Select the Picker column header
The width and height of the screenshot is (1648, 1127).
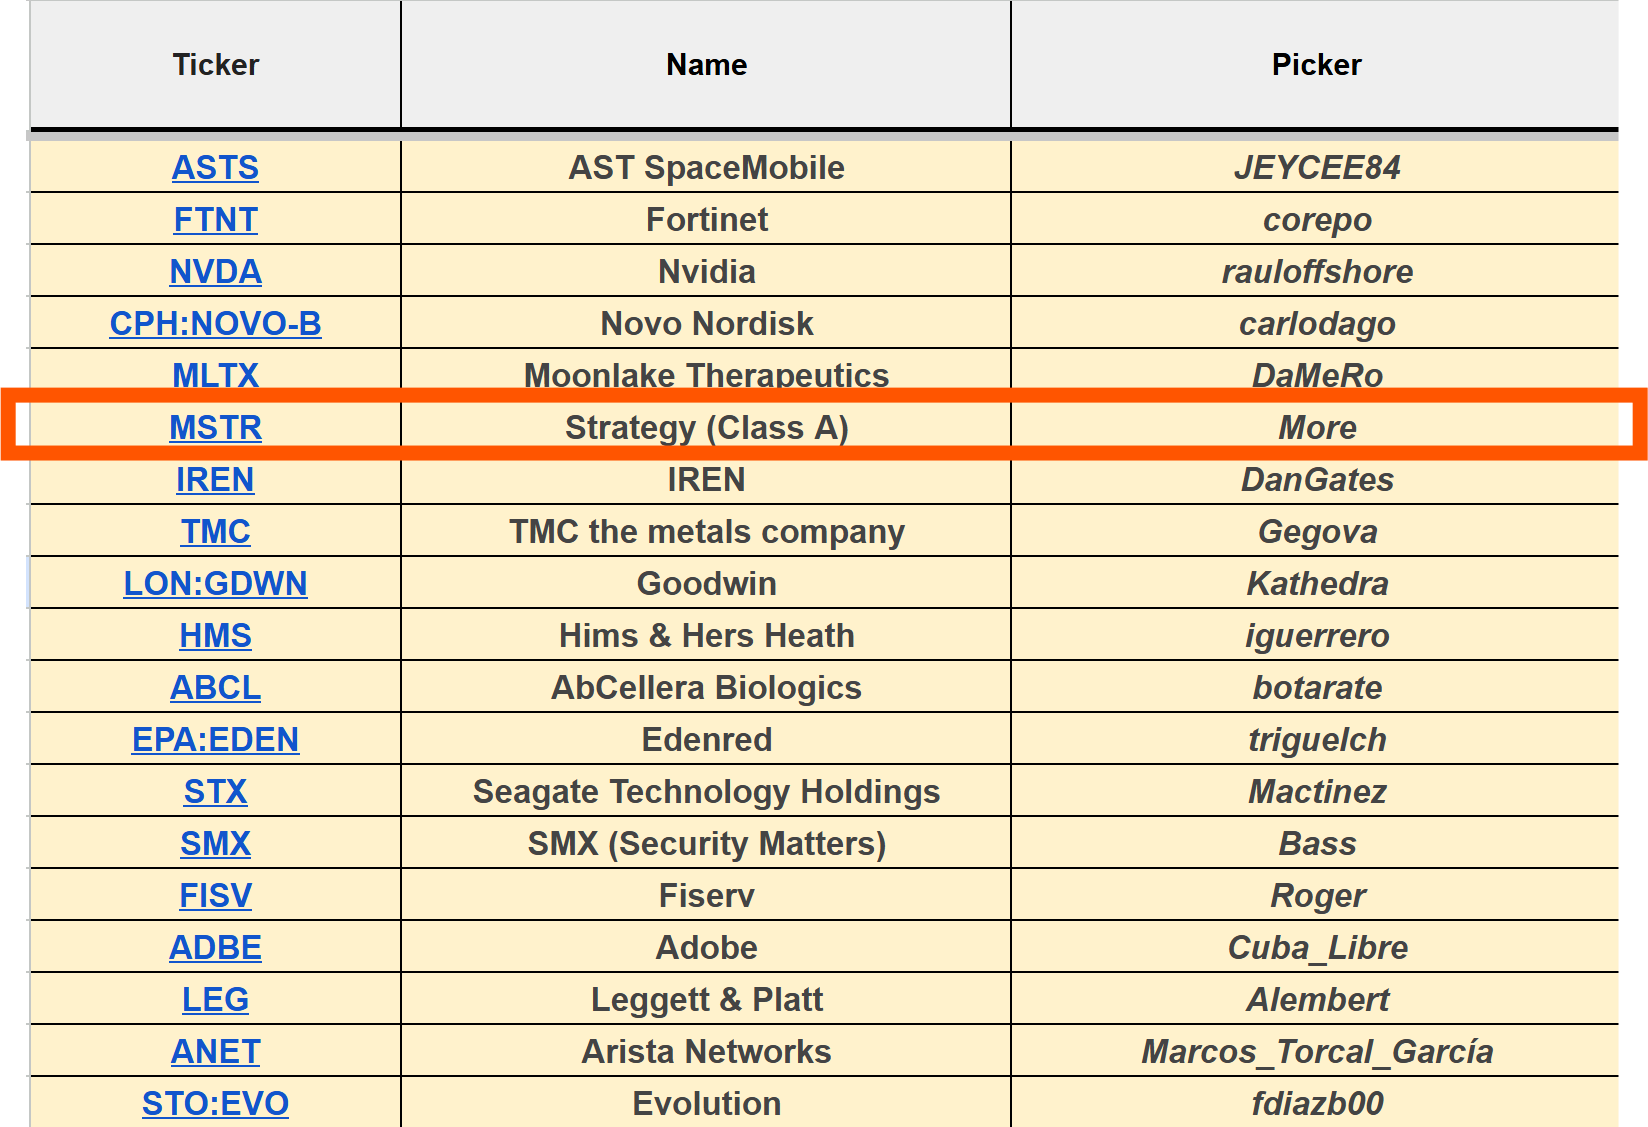[x=1316, y=65]
